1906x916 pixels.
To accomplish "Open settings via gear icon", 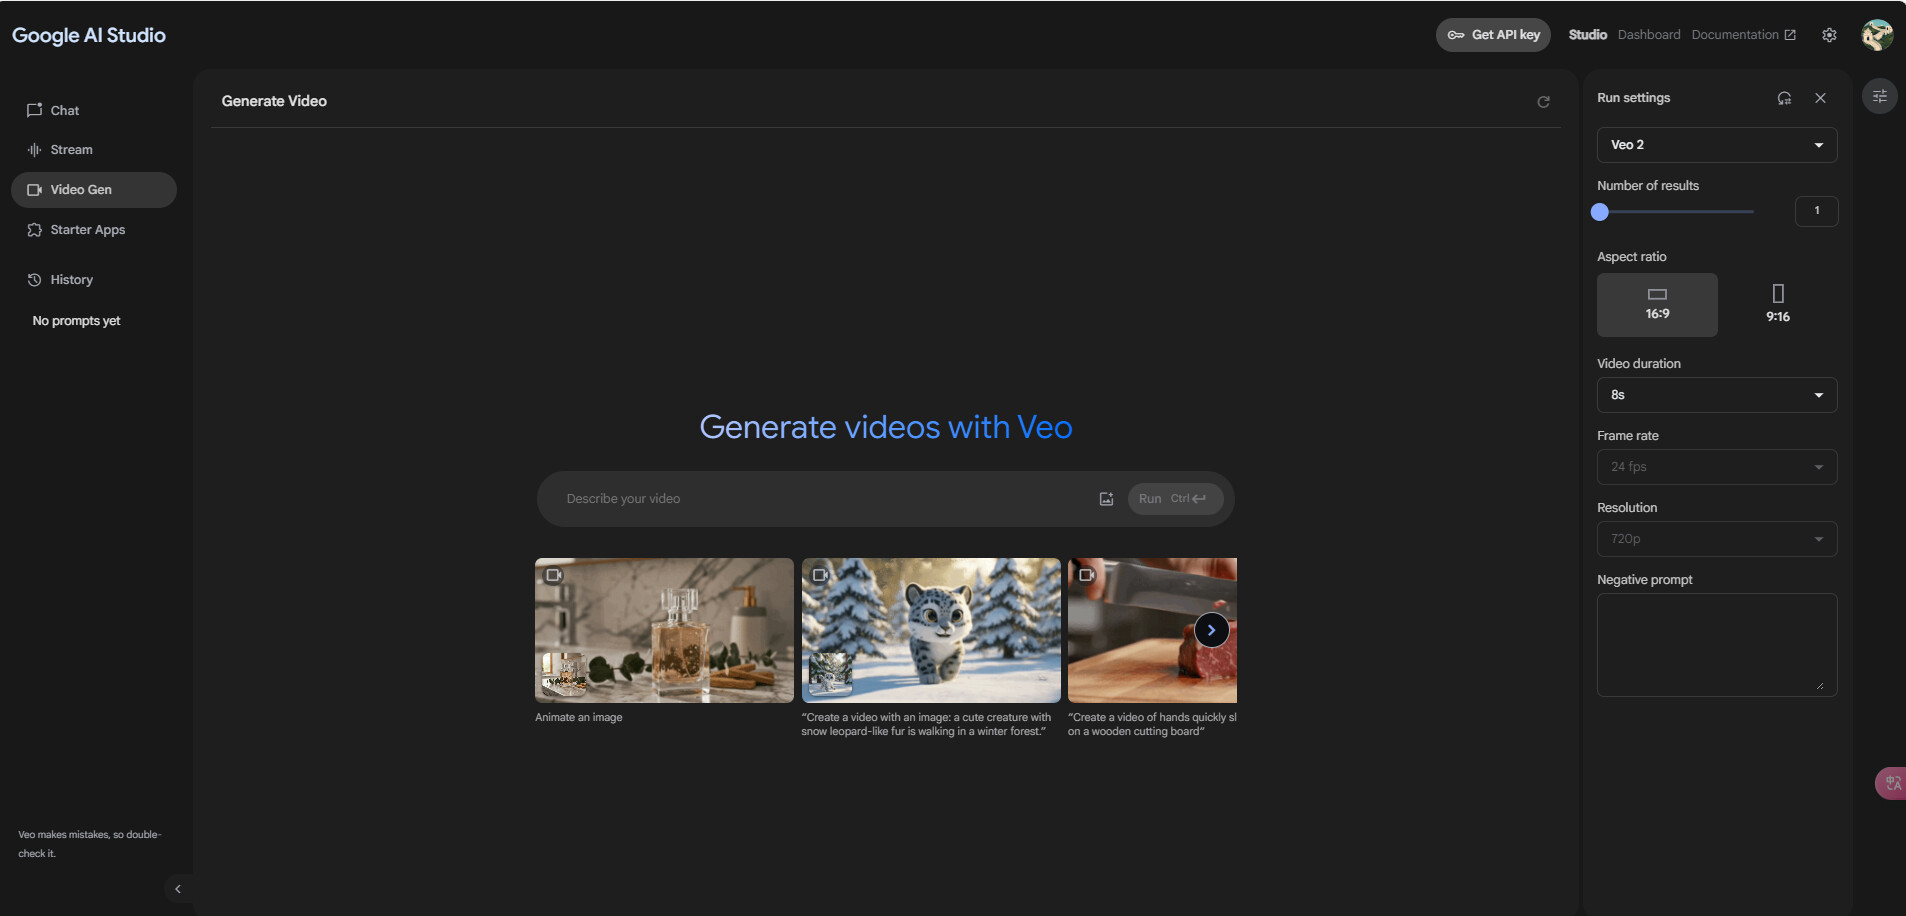I will [x=1829, y=35].
